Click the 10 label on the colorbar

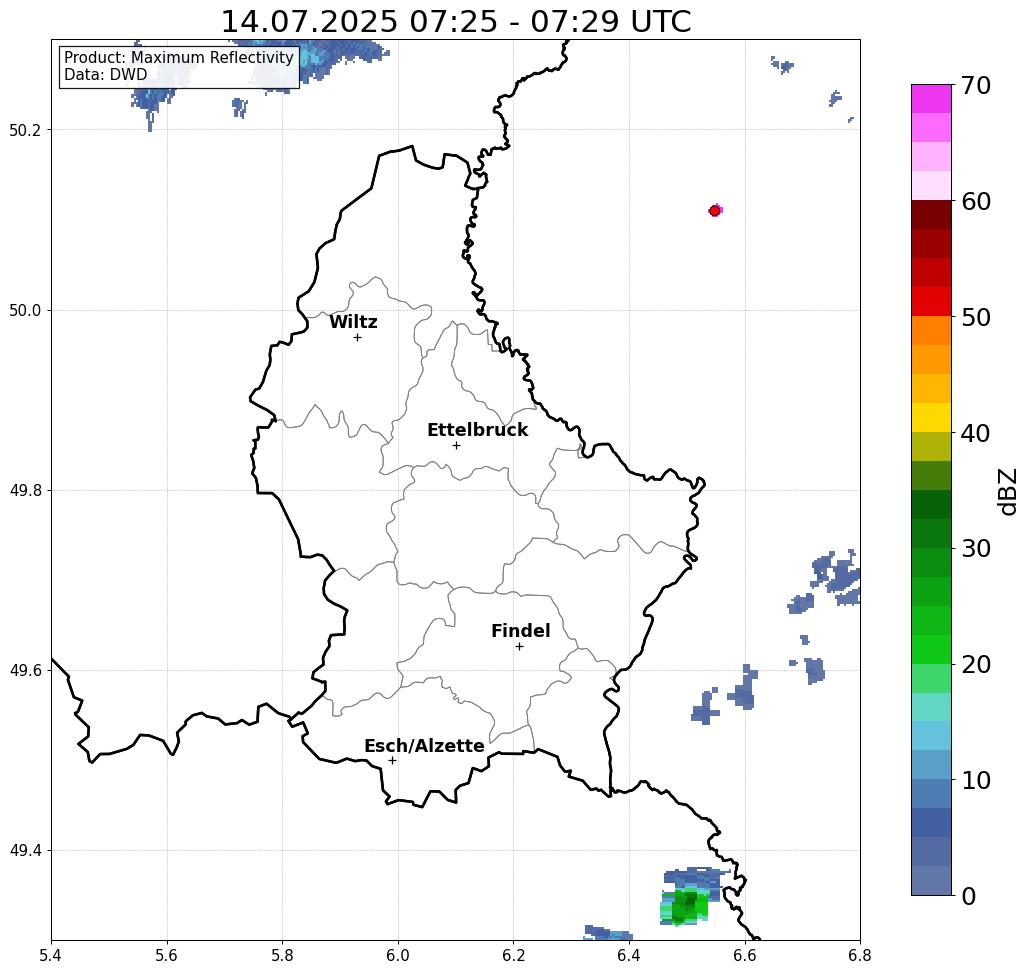[x=976, y=780]
